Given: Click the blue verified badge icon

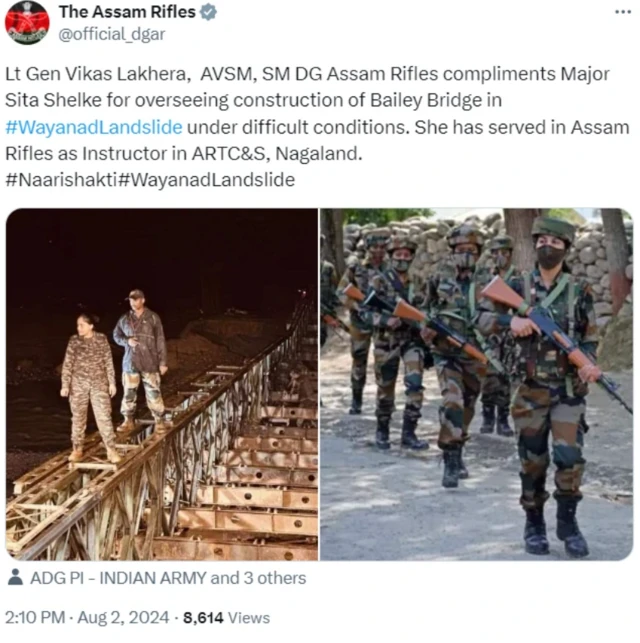Looking at the screenshot, I should pos(208,12).
